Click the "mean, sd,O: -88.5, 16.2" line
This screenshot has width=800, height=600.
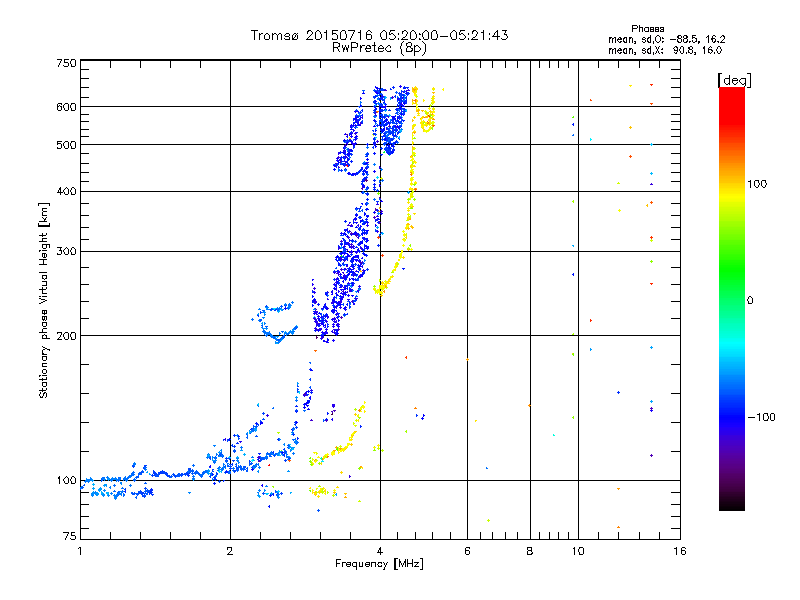tap(666, 39)
